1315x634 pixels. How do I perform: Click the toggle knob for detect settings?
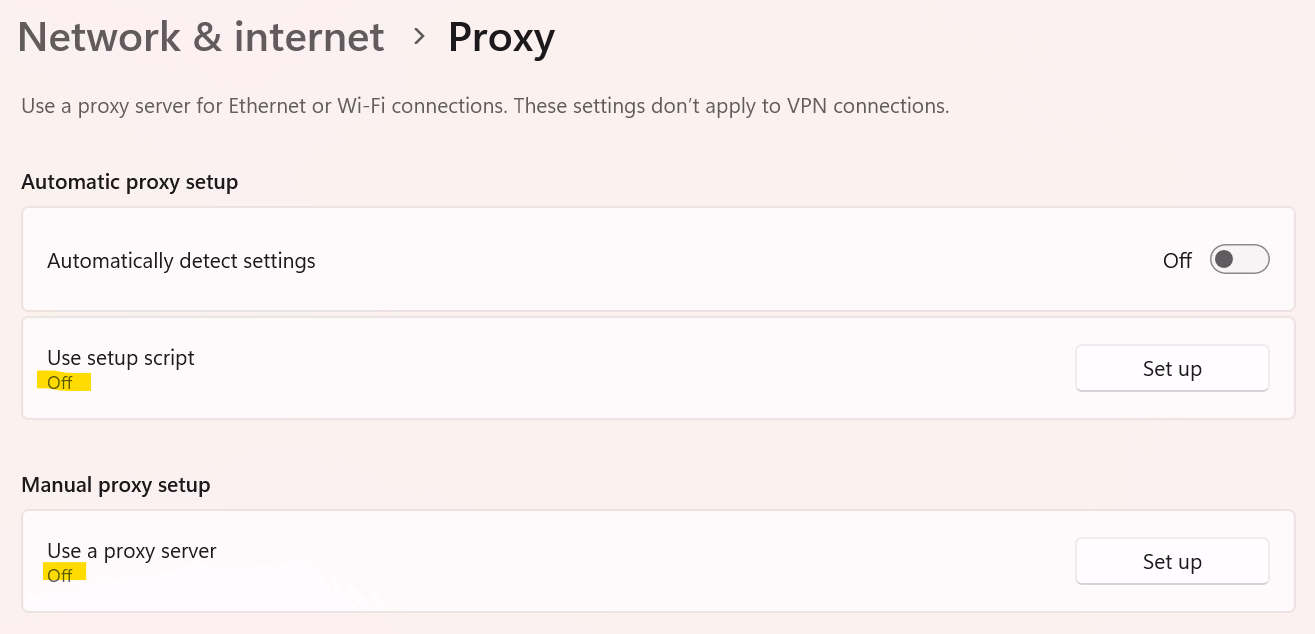click(1224, 260)
